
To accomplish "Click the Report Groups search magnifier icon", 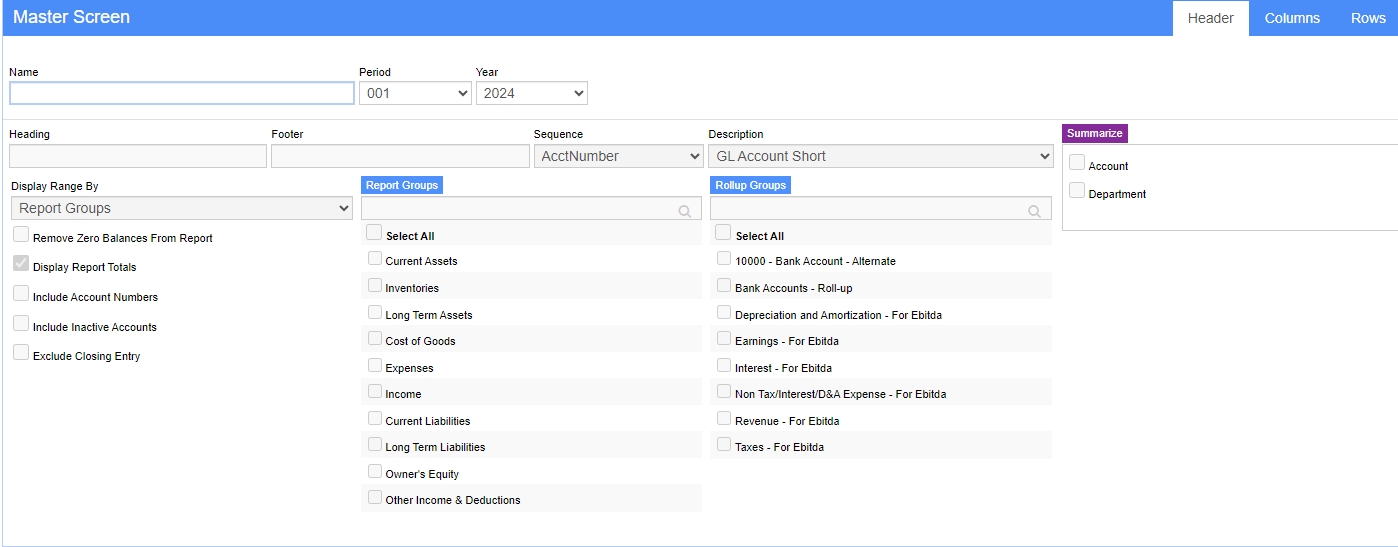I will [x=685, y=211].
